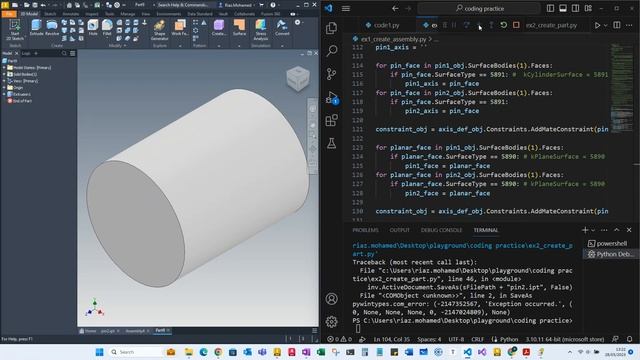Image resolution: width=640 pixels, height=360 pixels.
Task: Open Windows Start menu
Action: (99, 352)
